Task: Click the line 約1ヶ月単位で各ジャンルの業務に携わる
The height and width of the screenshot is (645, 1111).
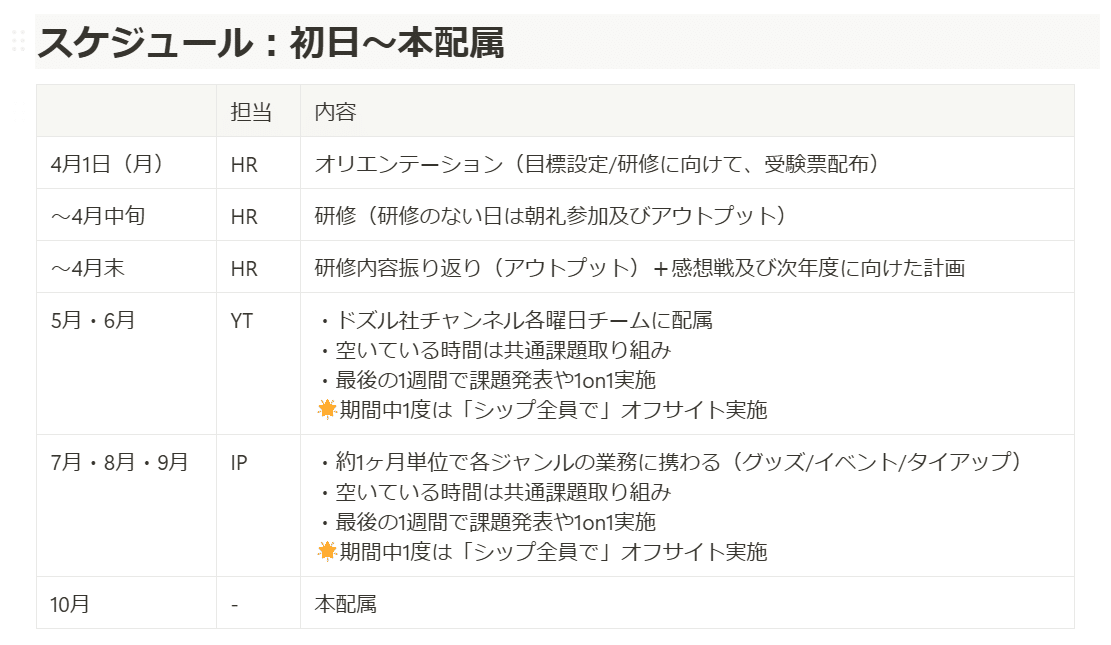Action: [530, 463]
